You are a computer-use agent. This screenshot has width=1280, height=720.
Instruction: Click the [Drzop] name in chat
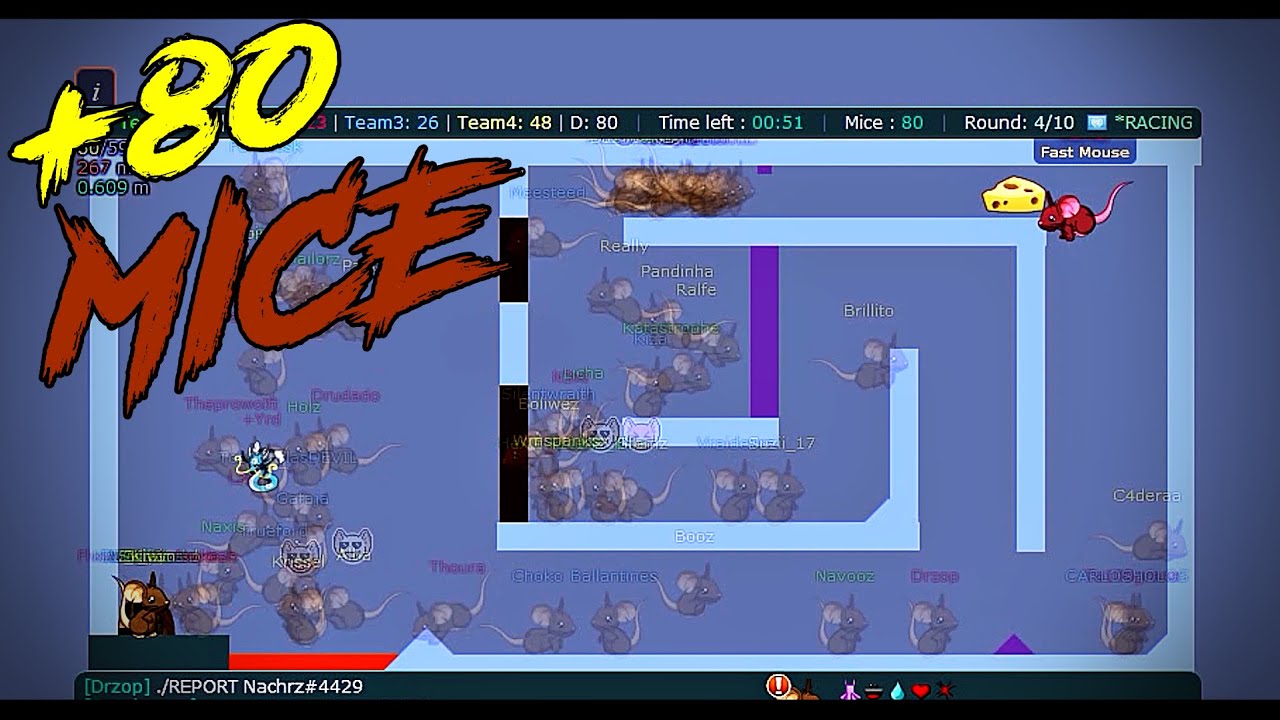click(118, 687)
